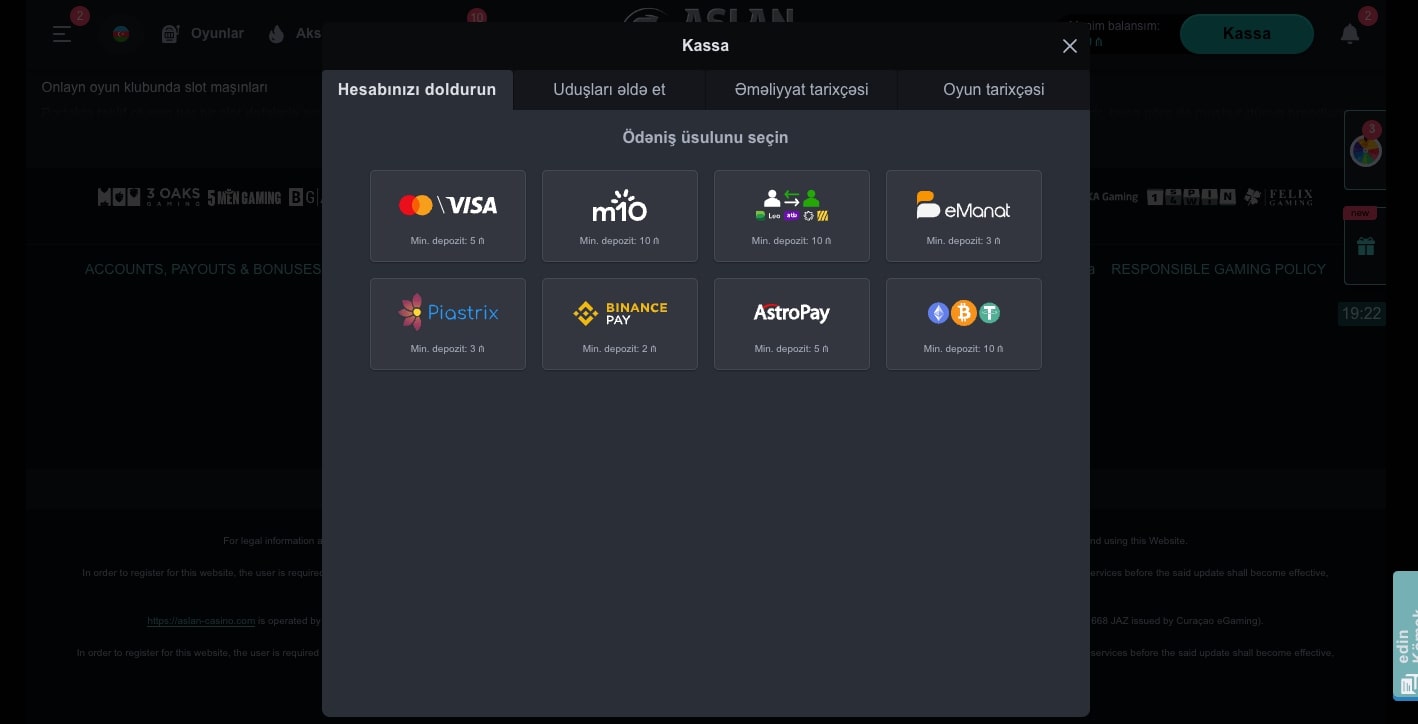This screenshot has width=1418, height=724.
Task: Click the 'Kassa' dialog title
Action: pos(705,46)
